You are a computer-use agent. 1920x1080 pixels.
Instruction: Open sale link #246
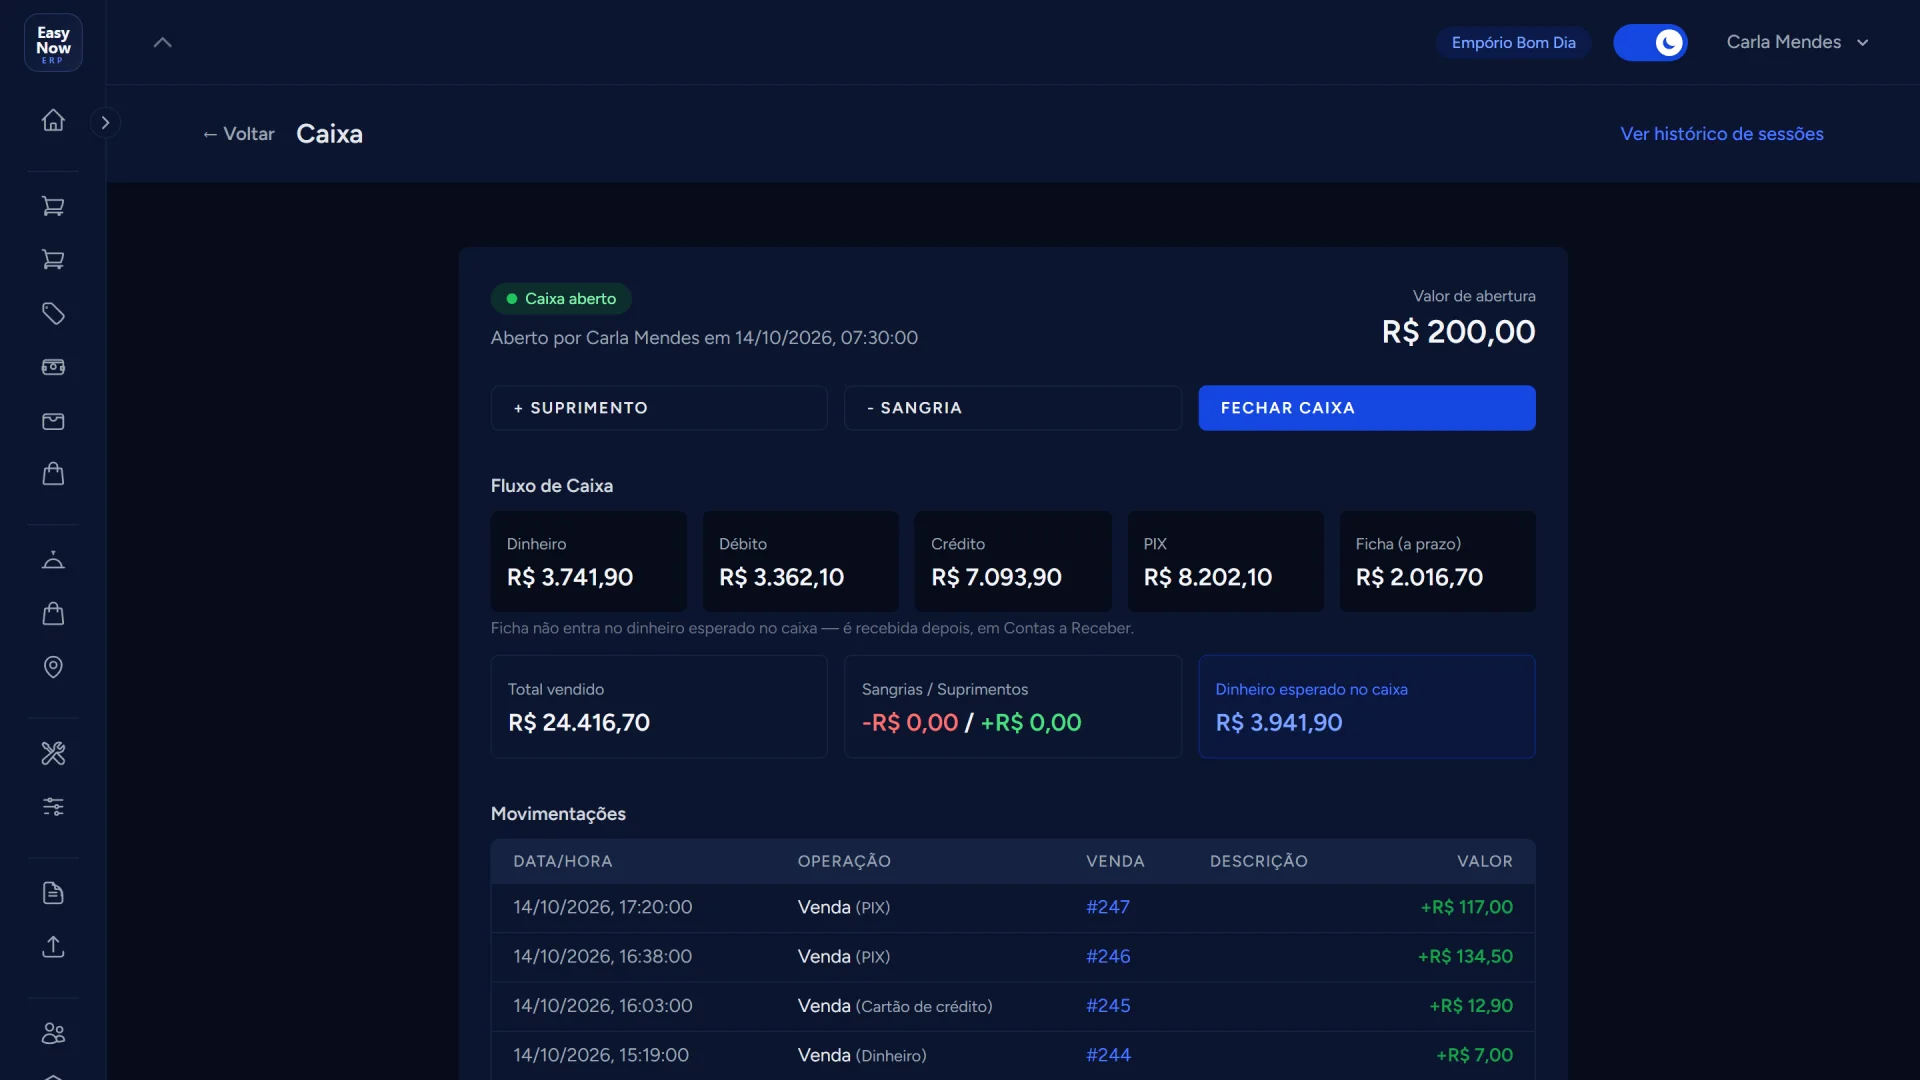point(1108,956)
